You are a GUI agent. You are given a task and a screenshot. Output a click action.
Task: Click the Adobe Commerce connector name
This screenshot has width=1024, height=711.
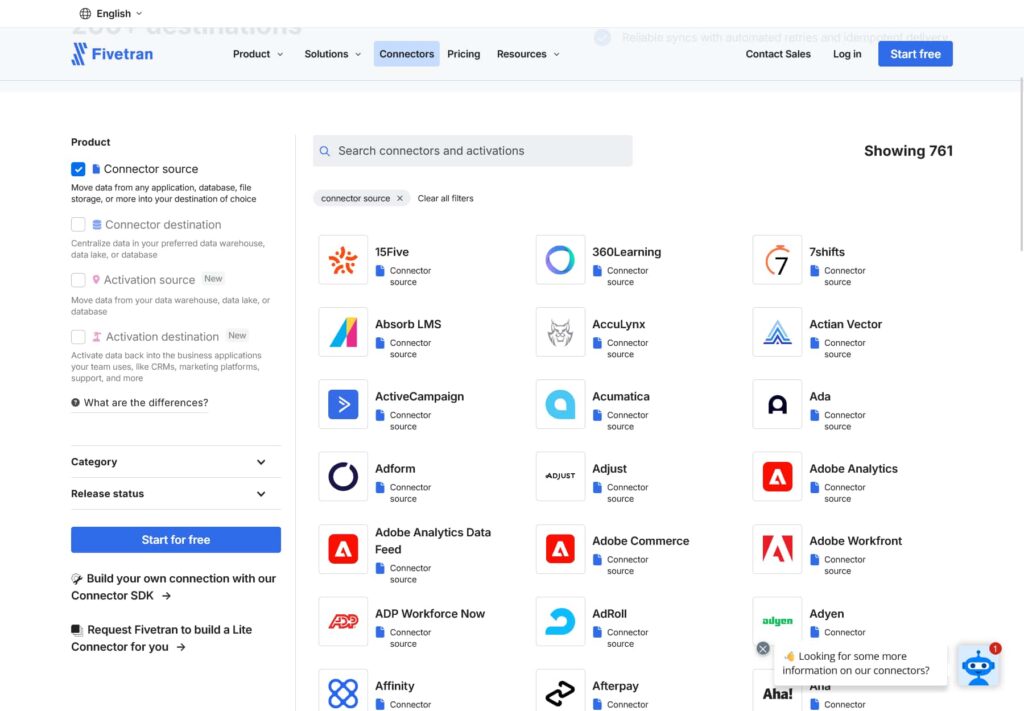point(641,541)
